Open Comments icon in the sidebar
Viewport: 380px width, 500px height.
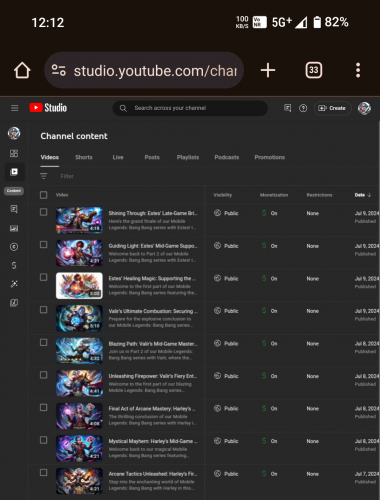(x=14, y=209)
